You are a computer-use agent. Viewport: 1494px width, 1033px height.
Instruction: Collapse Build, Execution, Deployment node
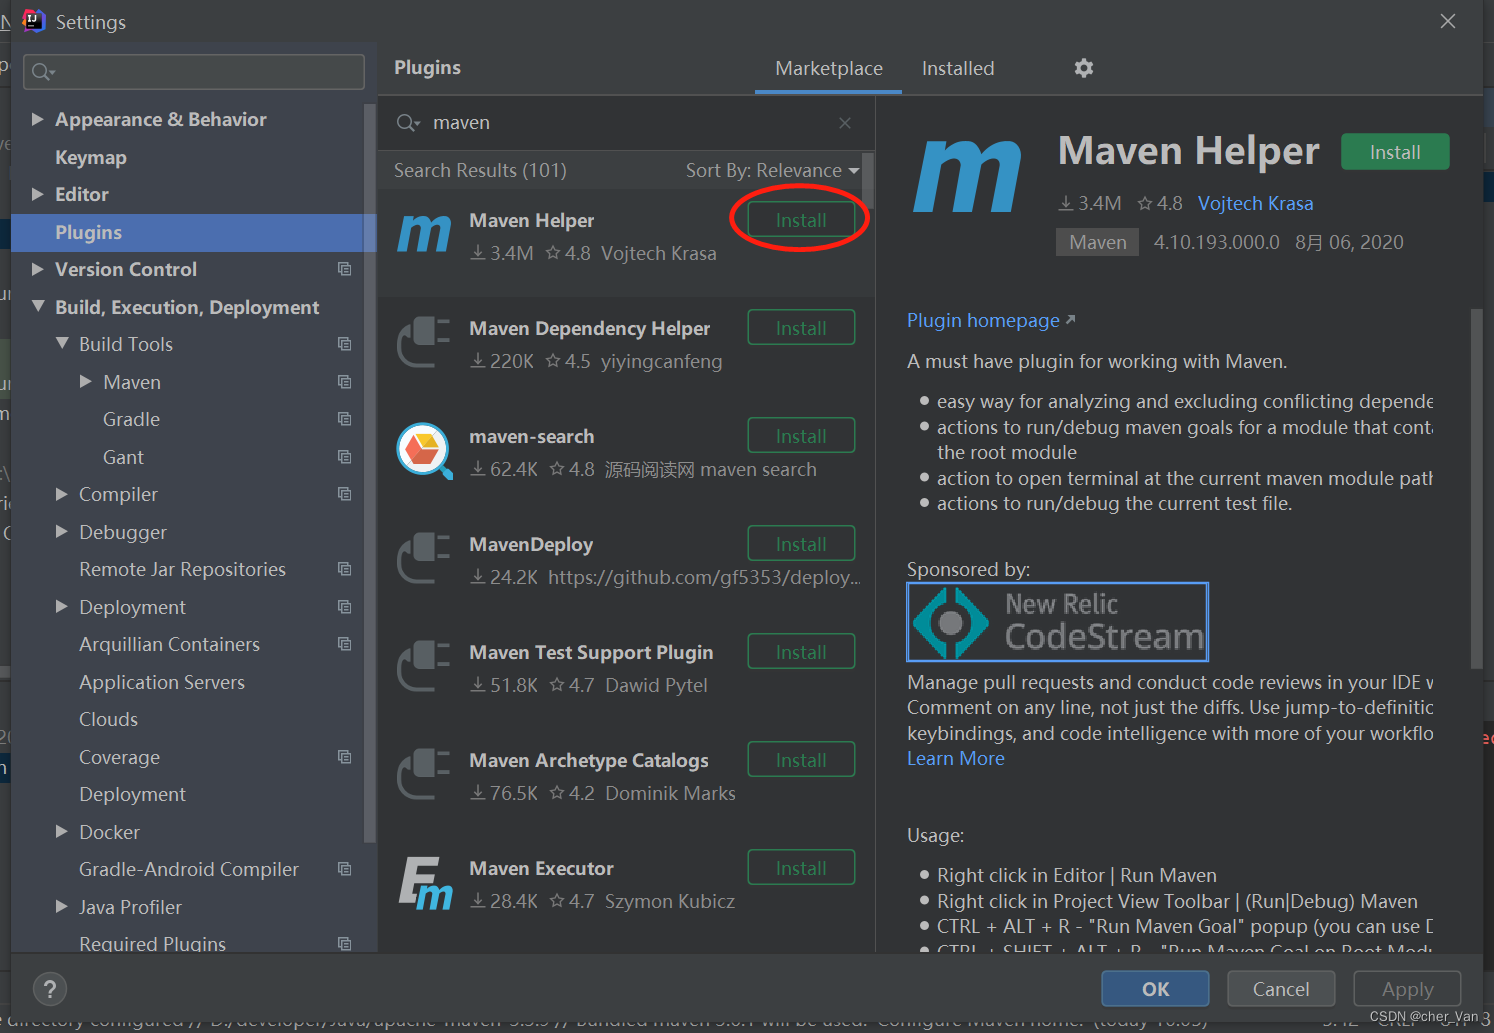click(37, 307)
